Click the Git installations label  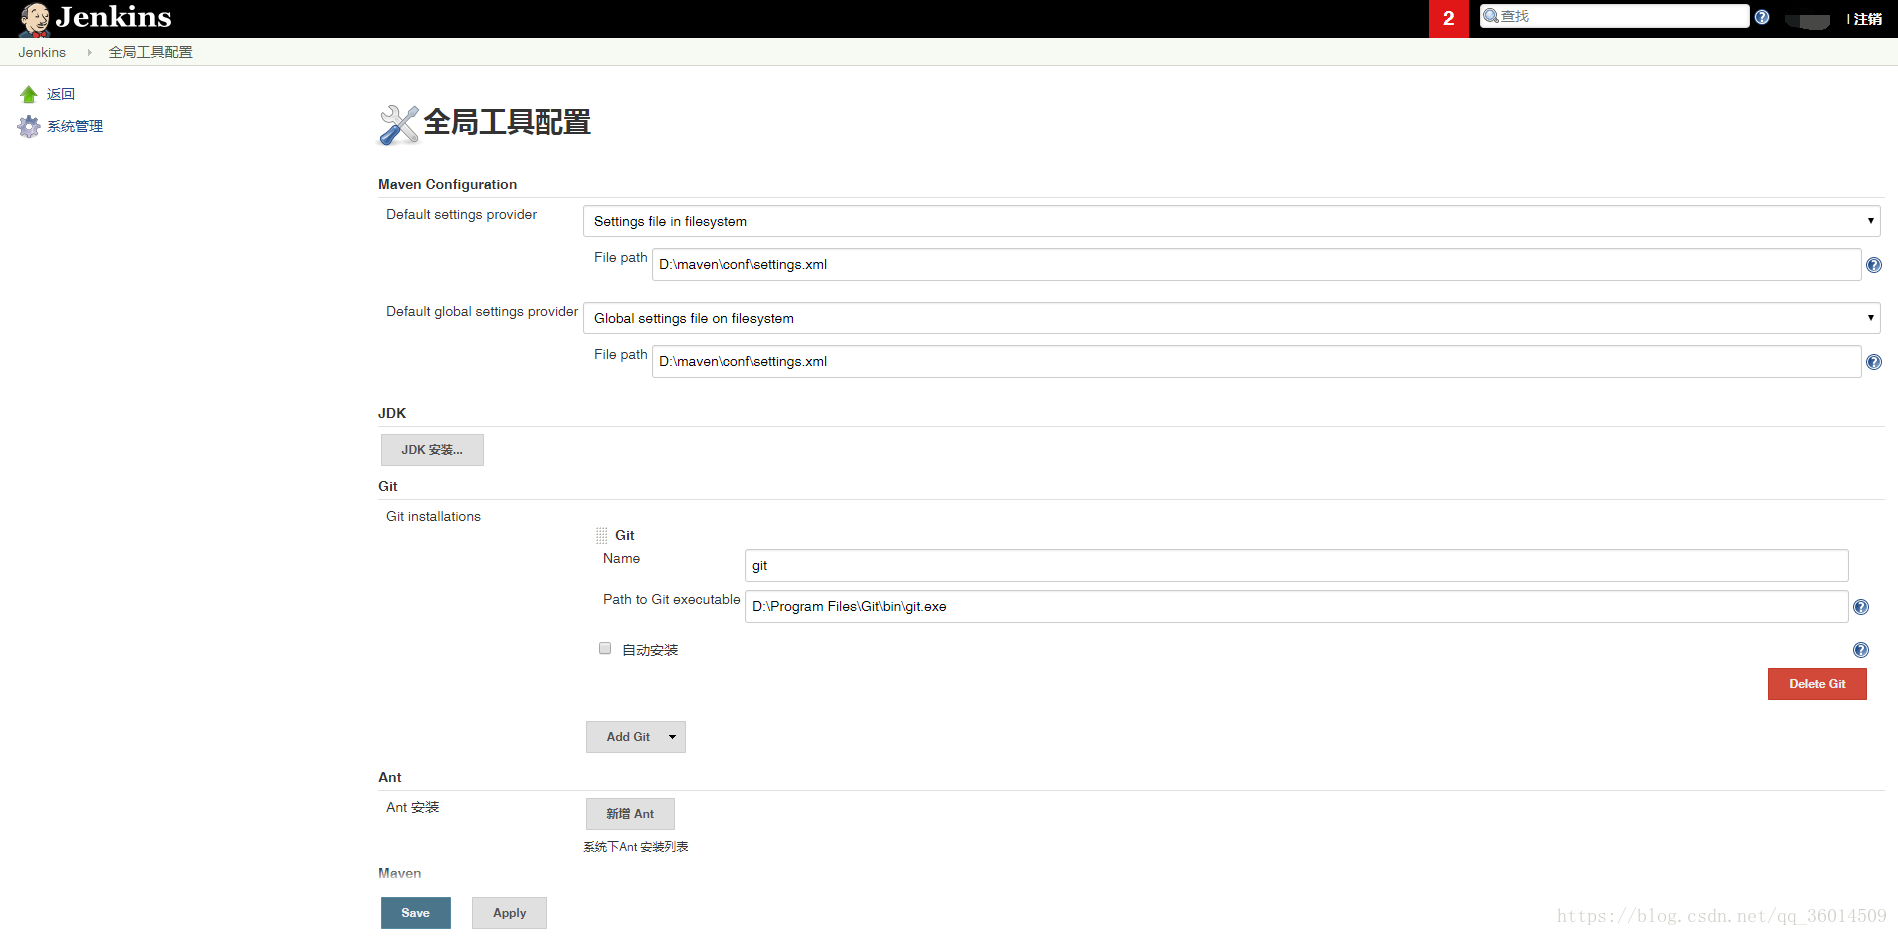point(433,516)
